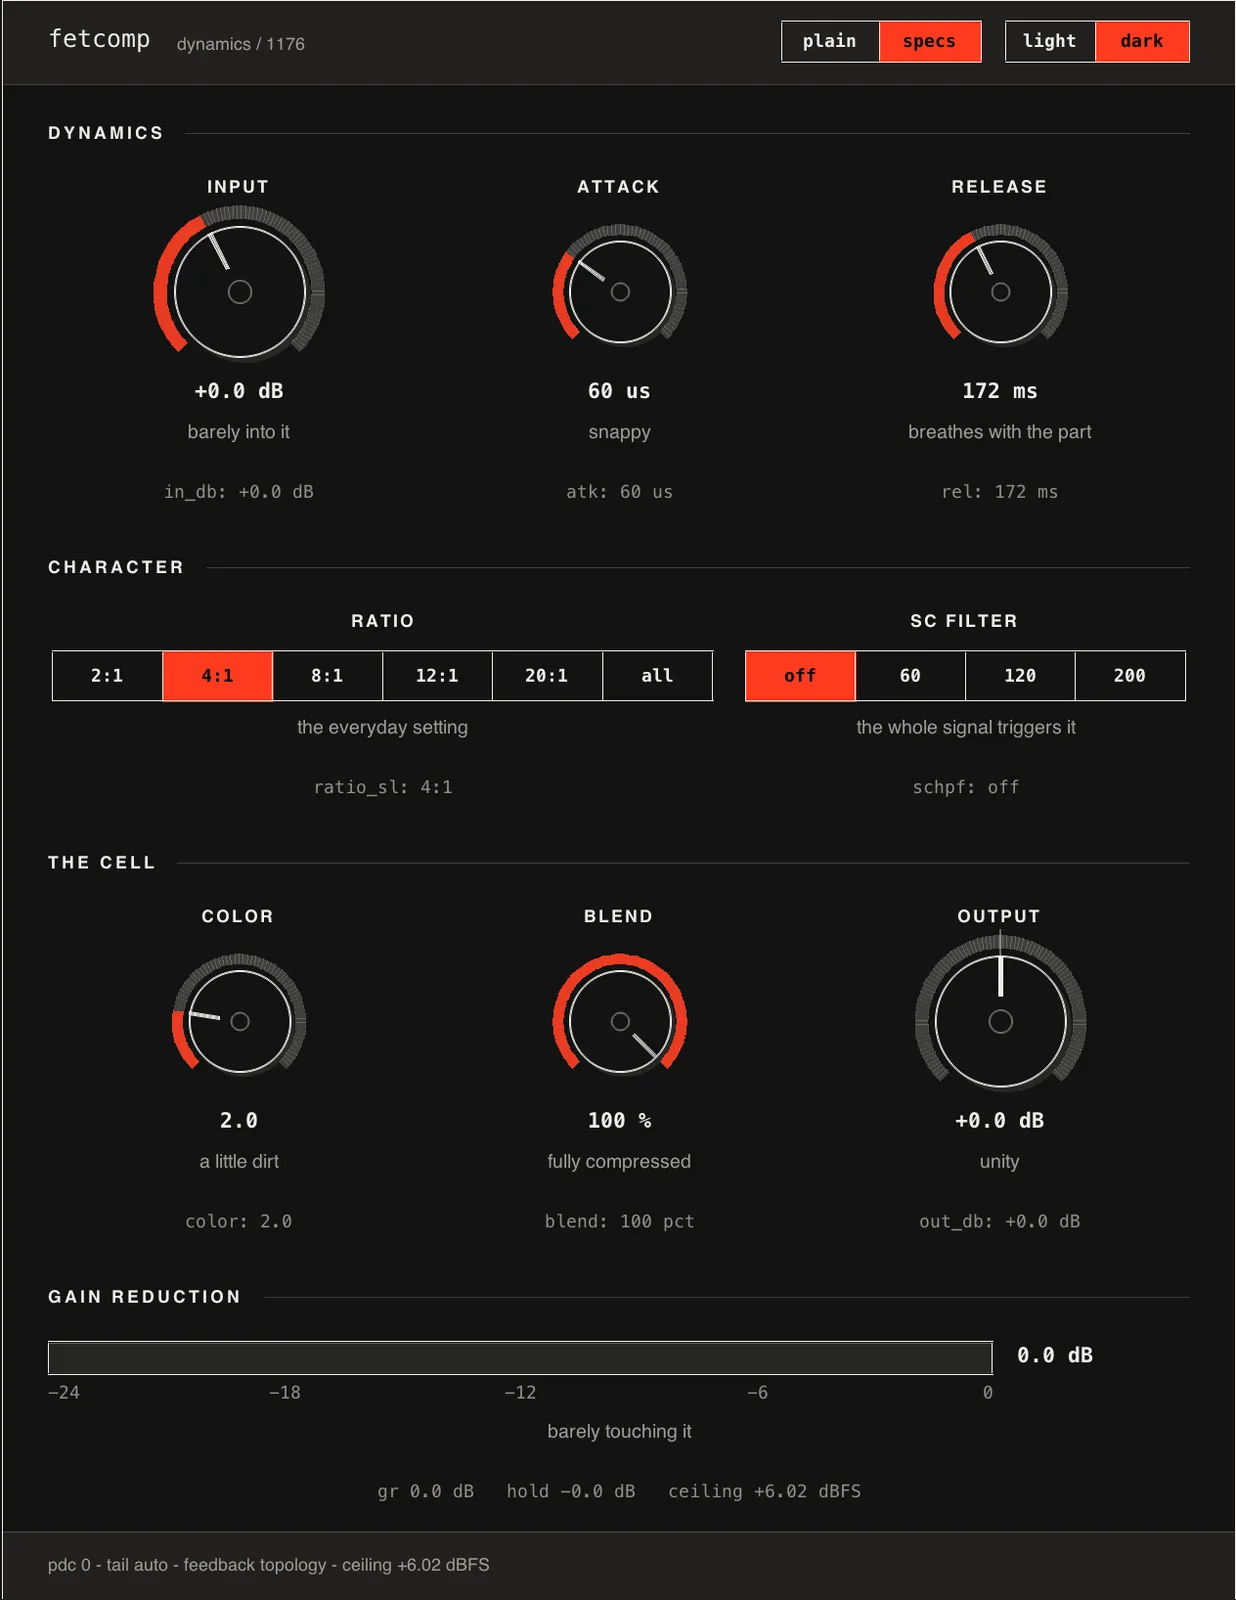Viewport: 1236px width, 1600px height.
Task: Click THE CELL section heading
Action: 102,862
